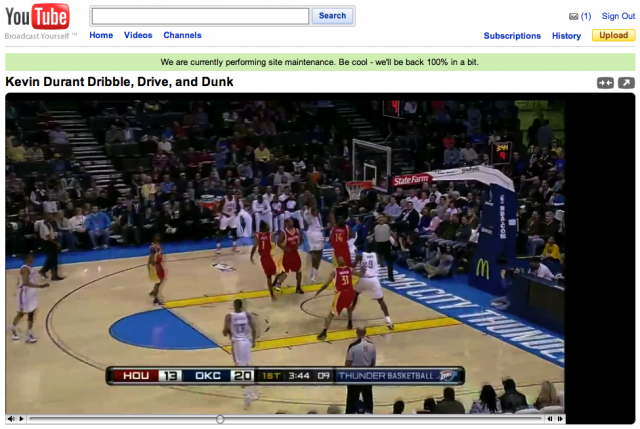The height and width of the screenshot is (429, 640).
Task: Go to the Home tab
Action: (x=101, y=35)
